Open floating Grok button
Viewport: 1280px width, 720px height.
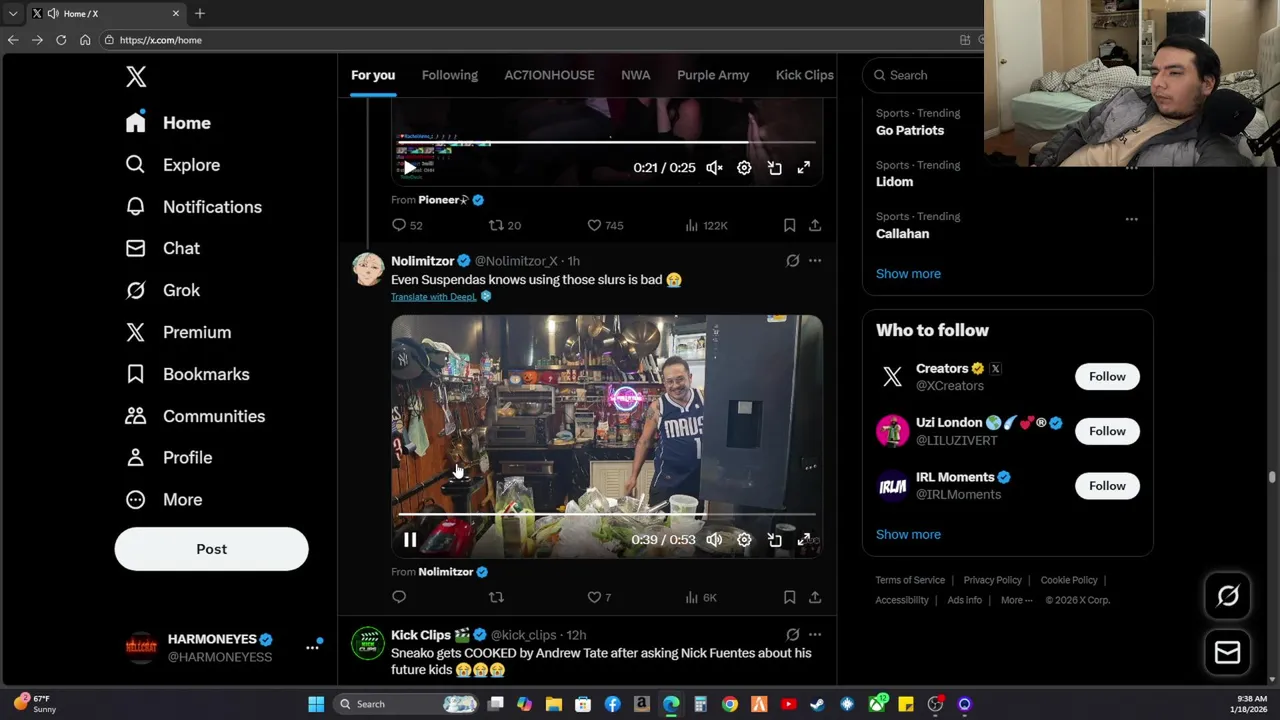[1228, 596]
